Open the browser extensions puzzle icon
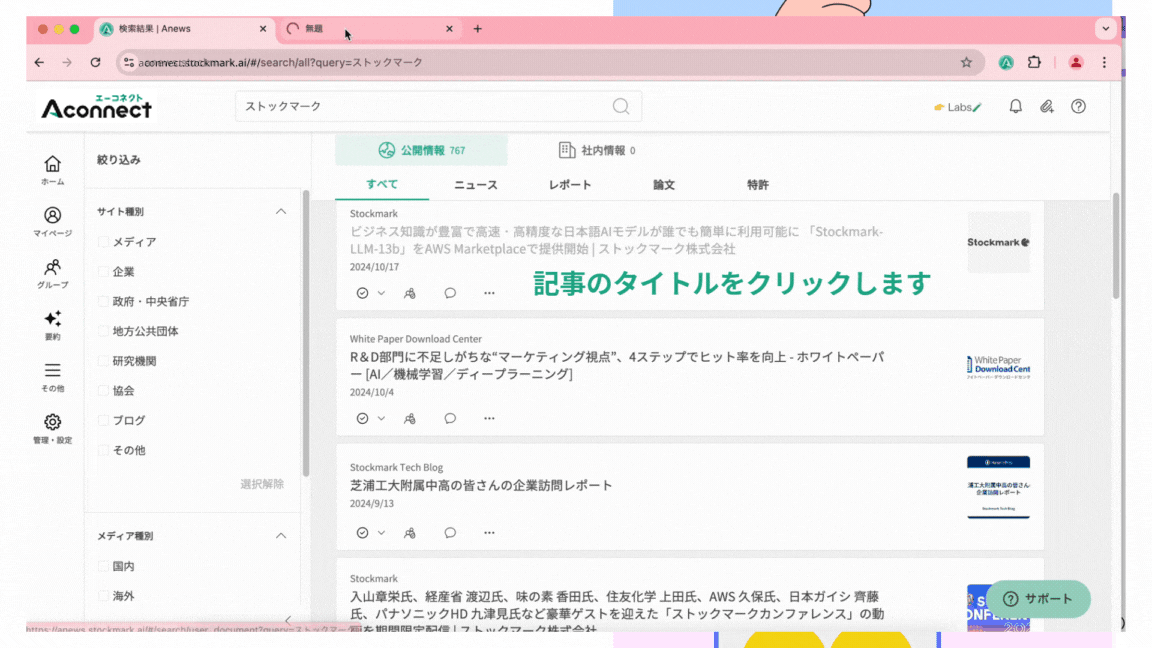1152x648 pixels. pyautogui.click(x=1034, y=62)
